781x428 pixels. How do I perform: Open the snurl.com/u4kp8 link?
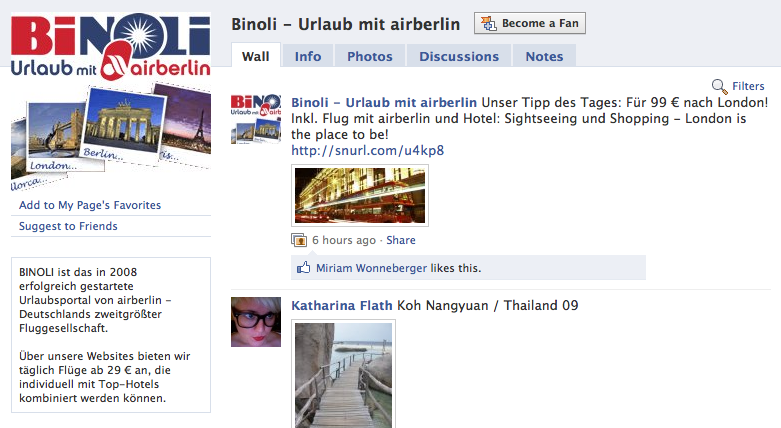pyautogui.click(x=368, y=150)
